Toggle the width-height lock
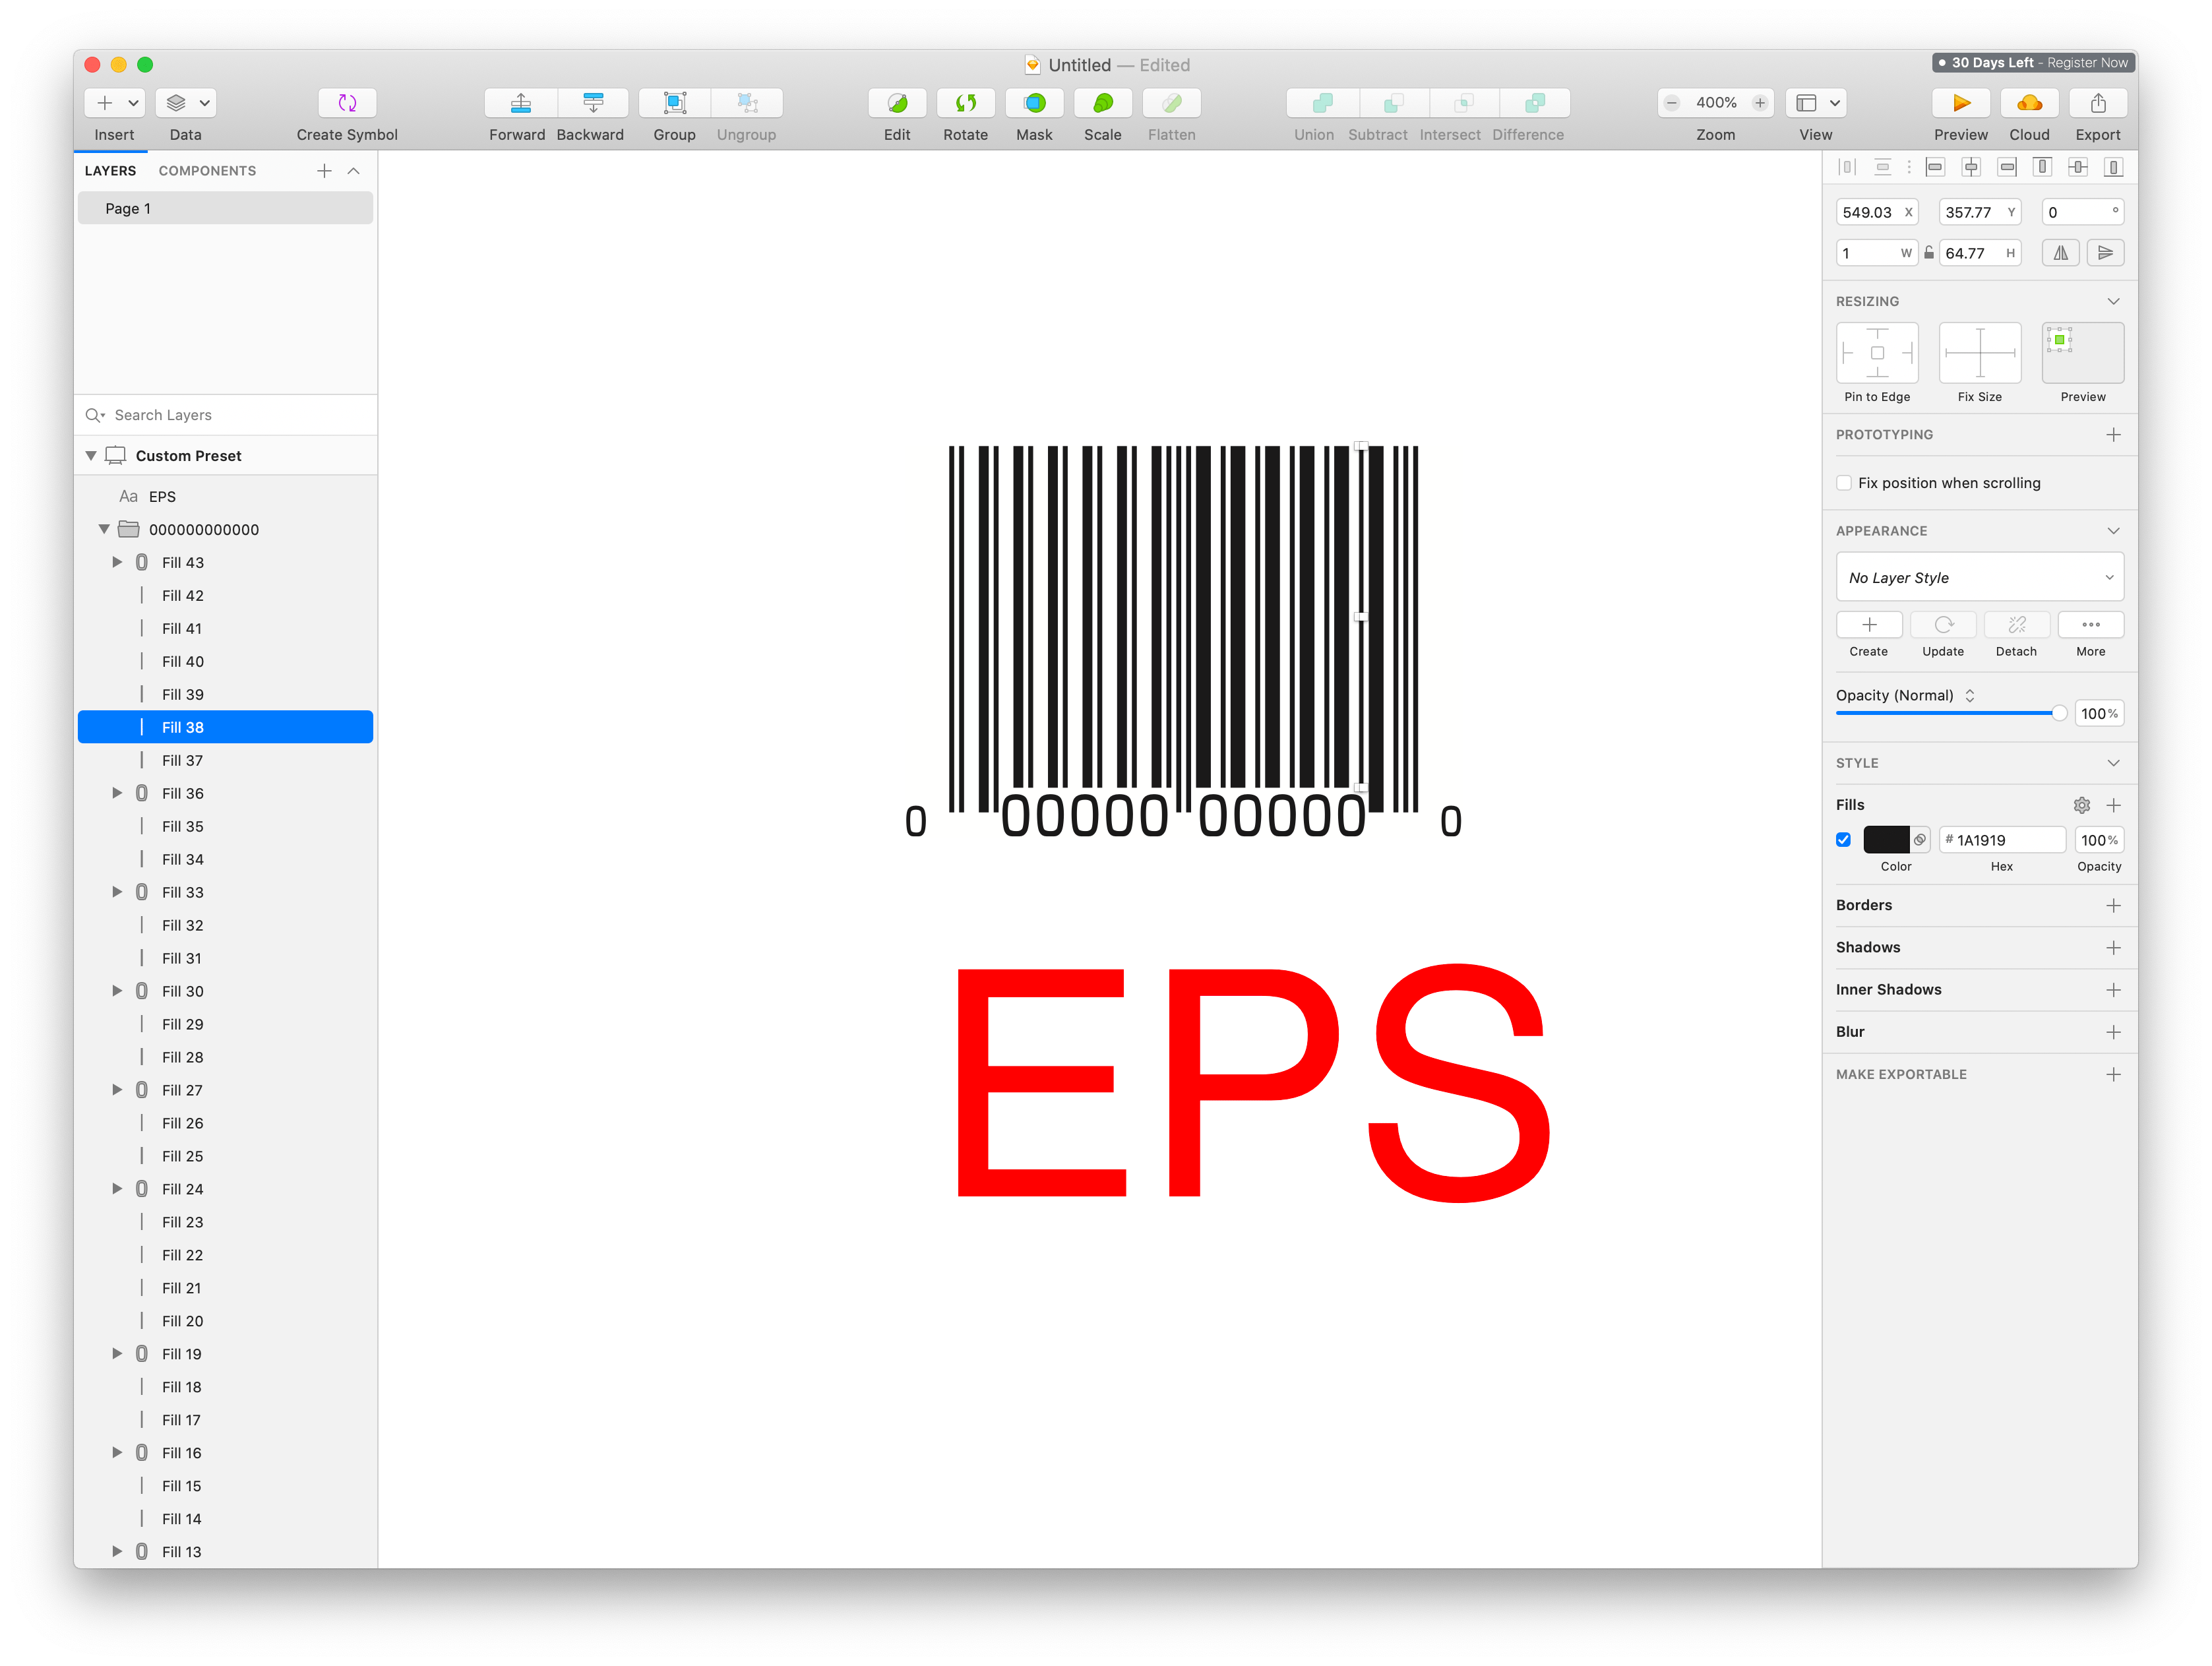 point(1929,253)
